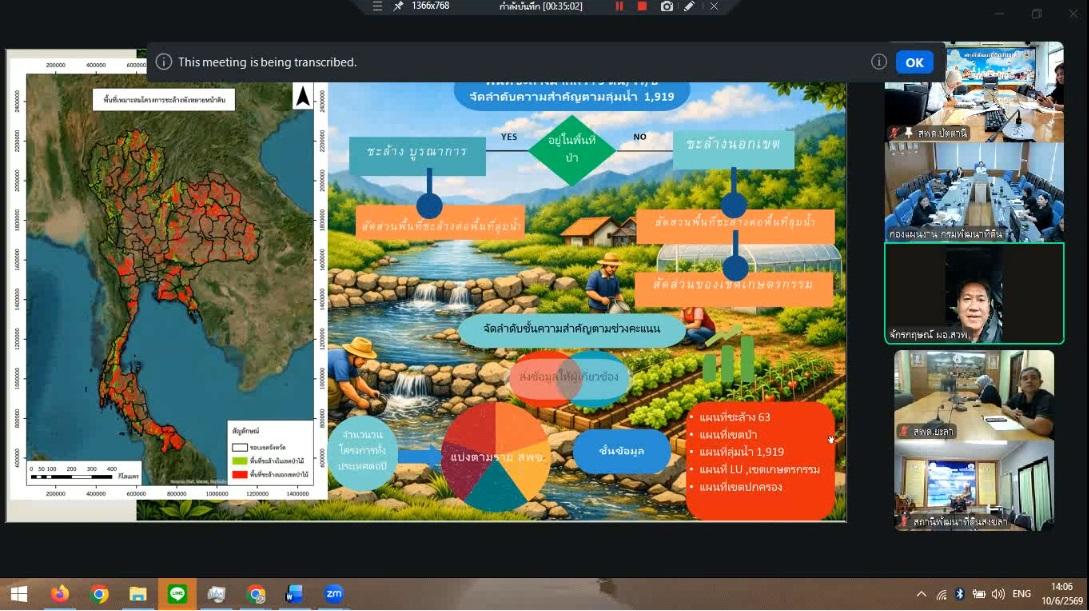
Task: Click the green legend swatch on the map
Action: [x=240, y=460]
